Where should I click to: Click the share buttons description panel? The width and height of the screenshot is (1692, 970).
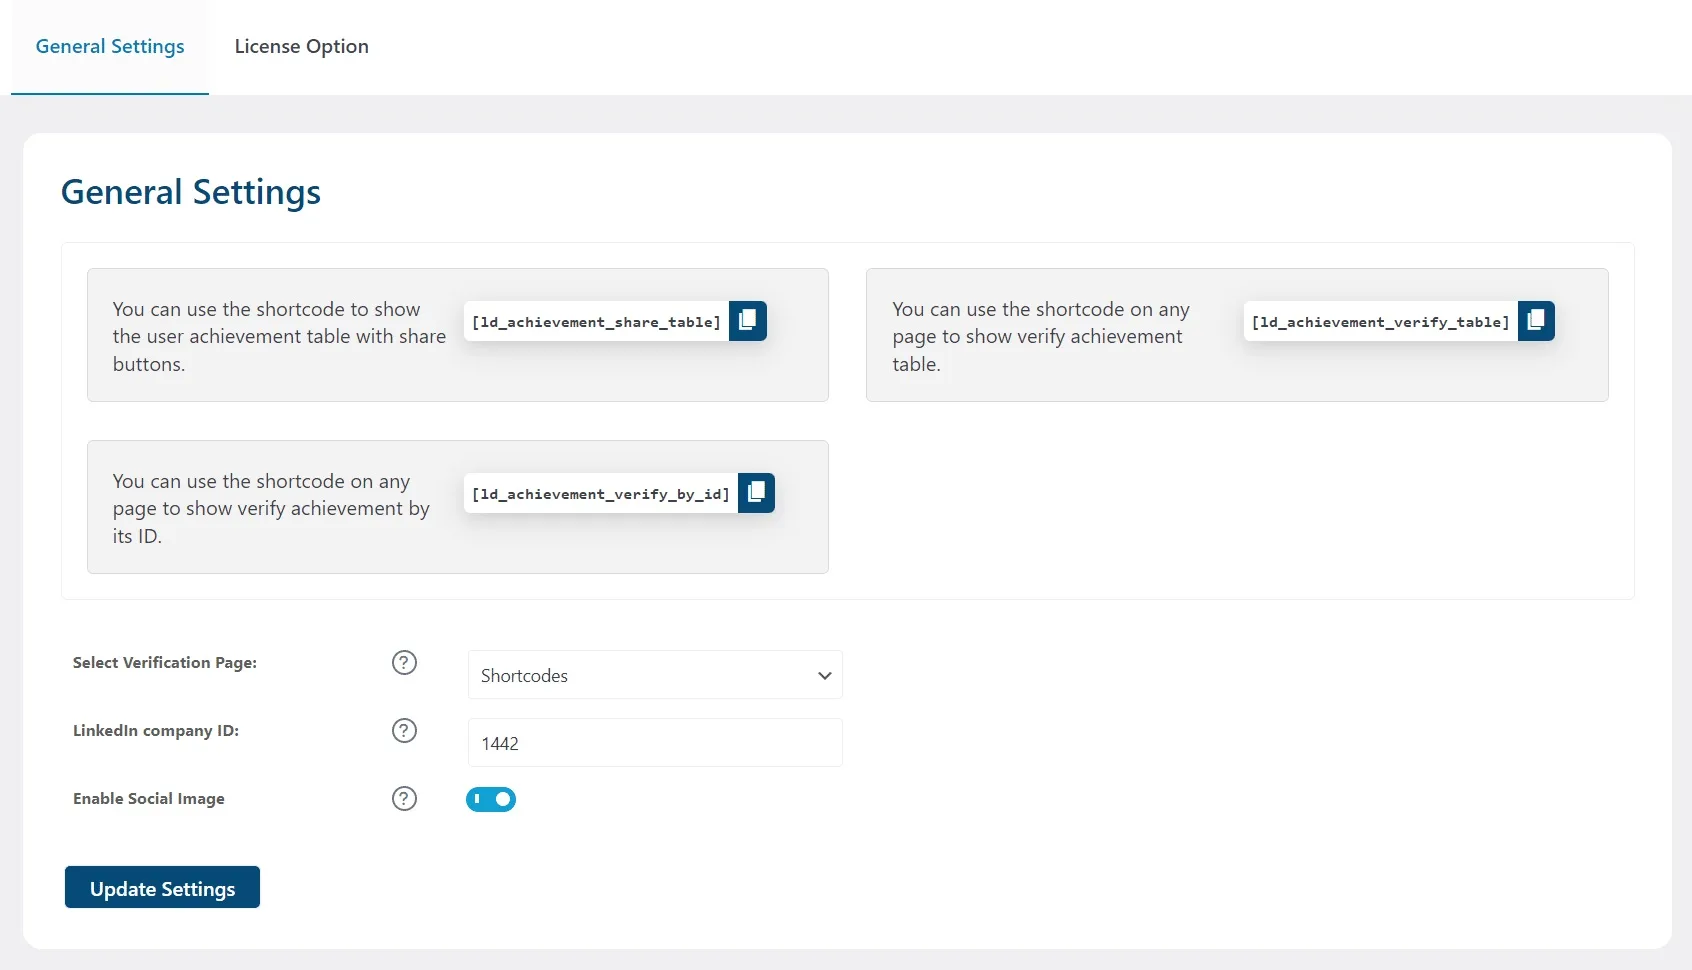[x=278, y=336]
